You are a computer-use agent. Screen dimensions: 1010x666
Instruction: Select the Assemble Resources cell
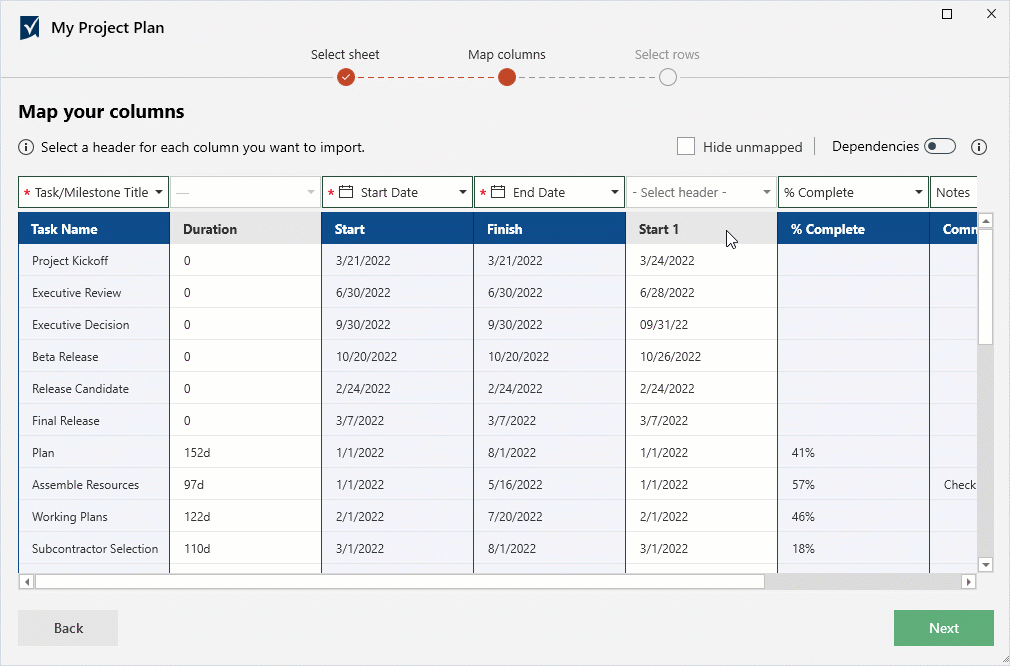point(94,484)
